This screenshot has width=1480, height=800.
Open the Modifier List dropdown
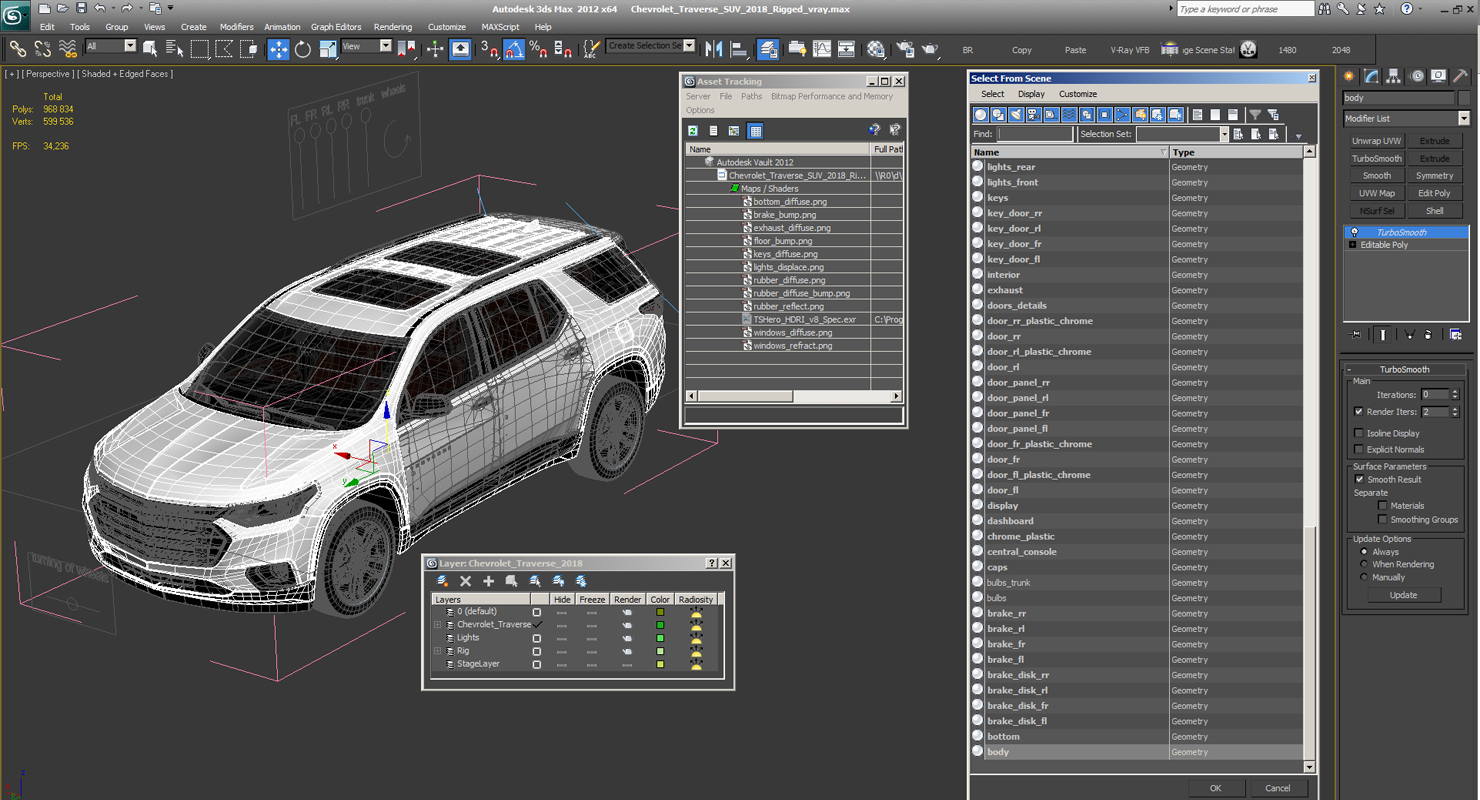(1463, 118)
